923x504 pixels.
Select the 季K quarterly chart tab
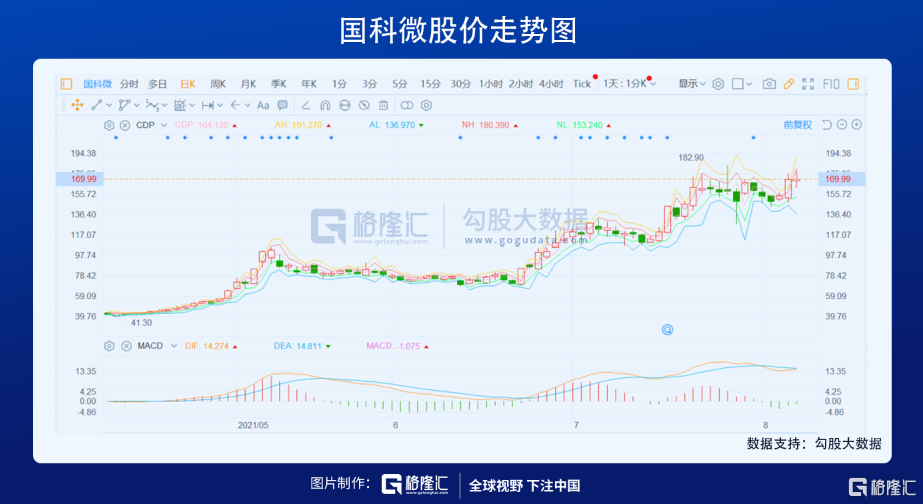pos(278,84)
